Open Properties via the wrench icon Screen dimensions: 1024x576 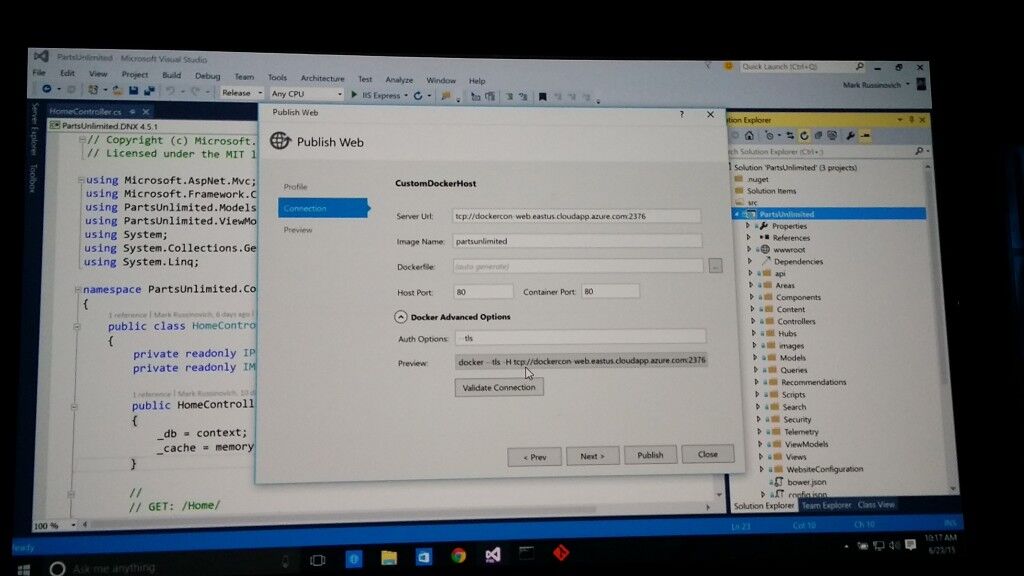[x=850, y=136]
